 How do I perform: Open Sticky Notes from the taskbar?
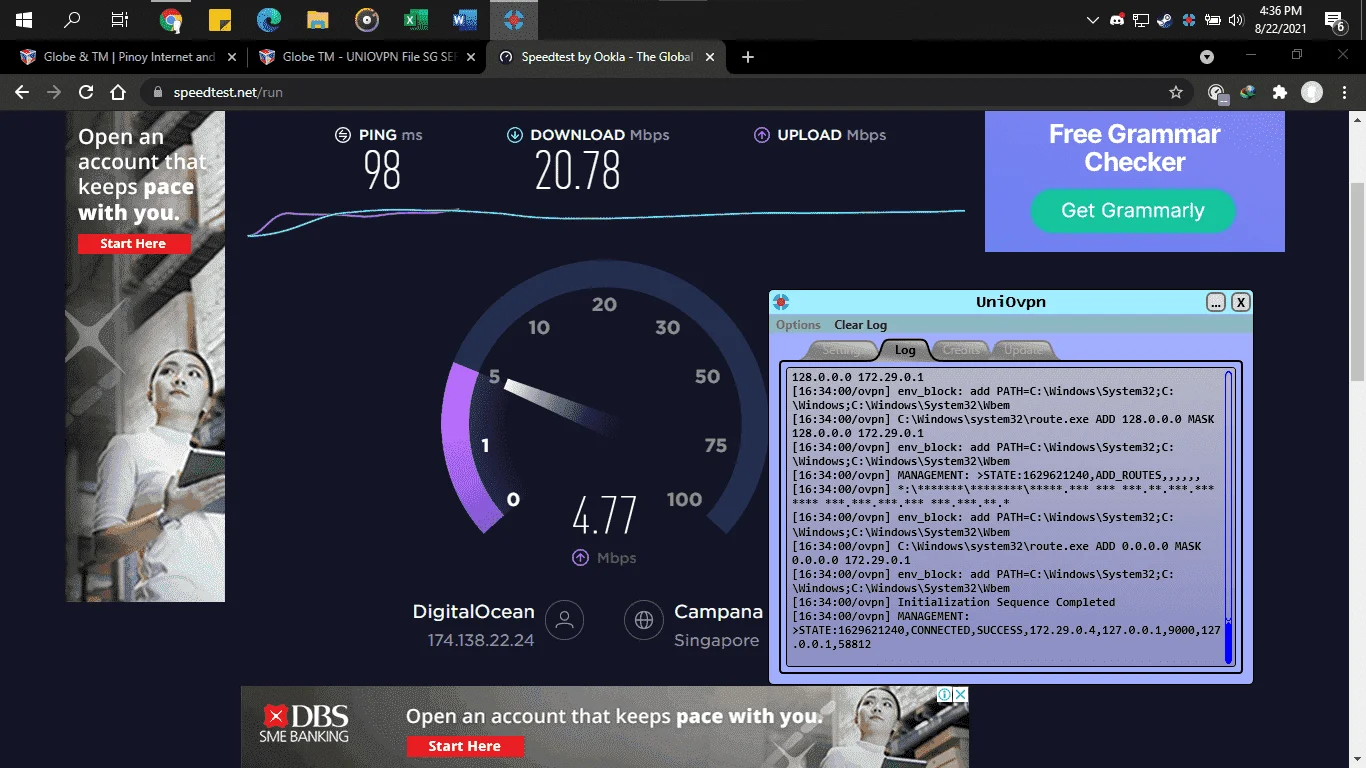pos(220,19)
